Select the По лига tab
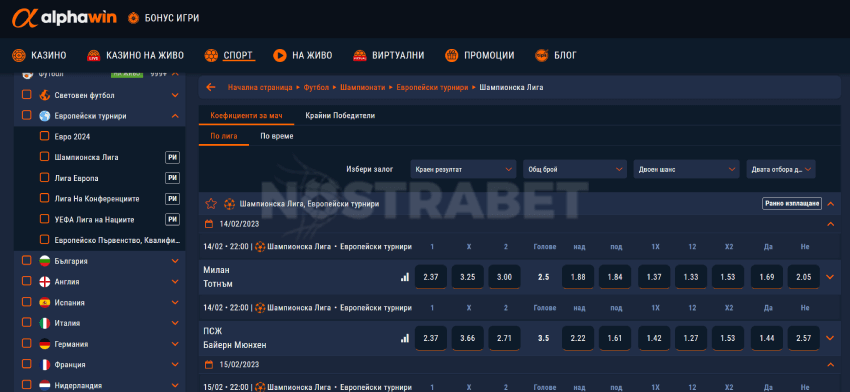The image size is (850, 392). 224,136
